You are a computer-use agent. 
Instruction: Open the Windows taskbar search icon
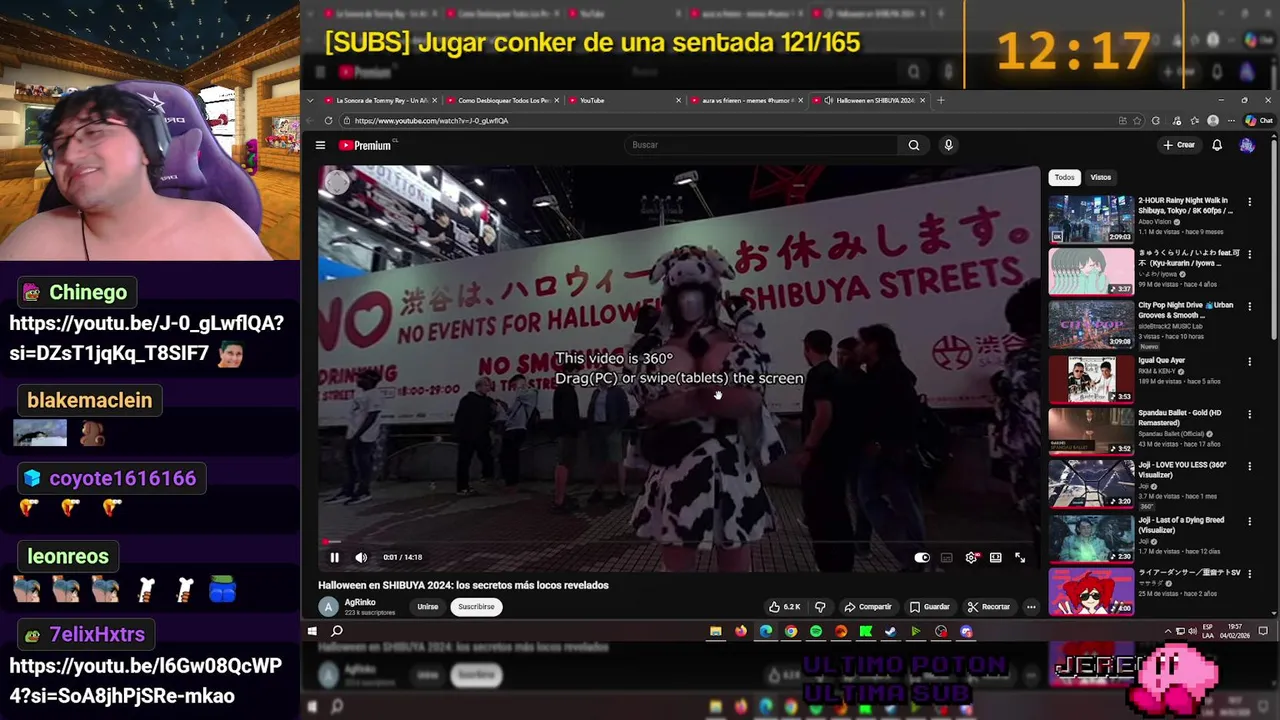click(337, 631)
